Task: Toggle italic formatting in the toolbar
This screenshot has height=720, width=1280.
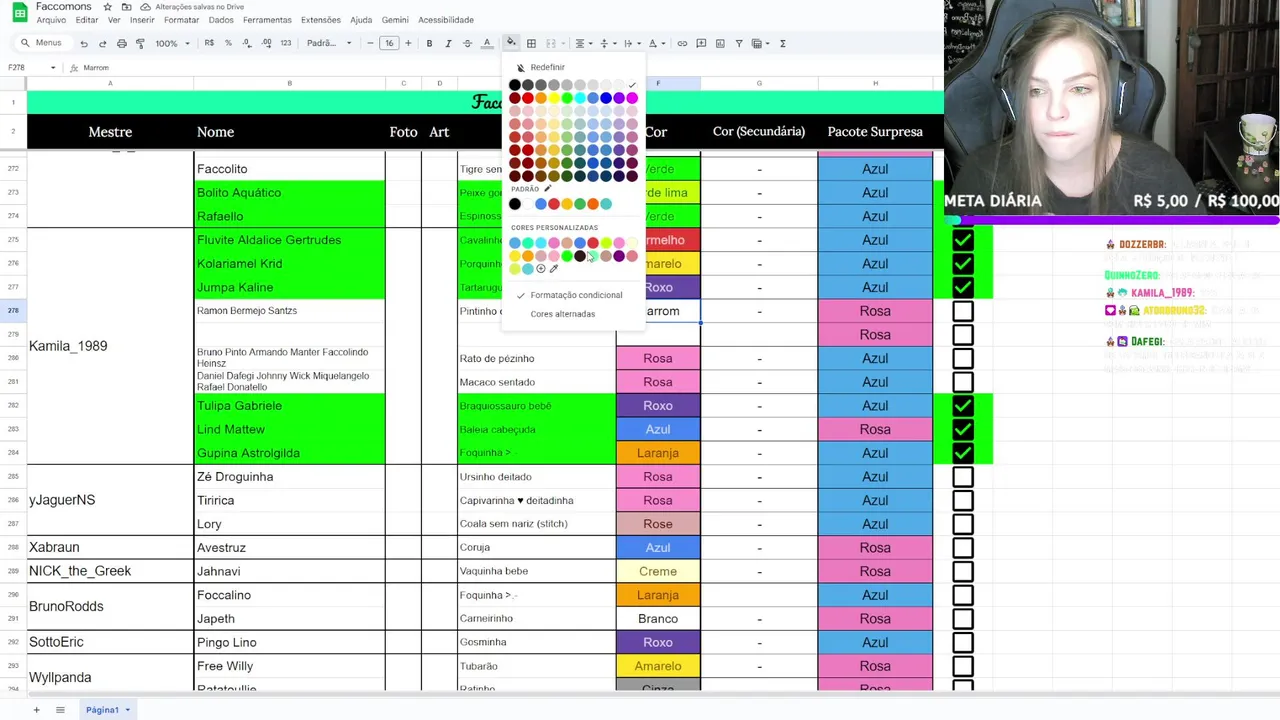Action: [448, 43]
